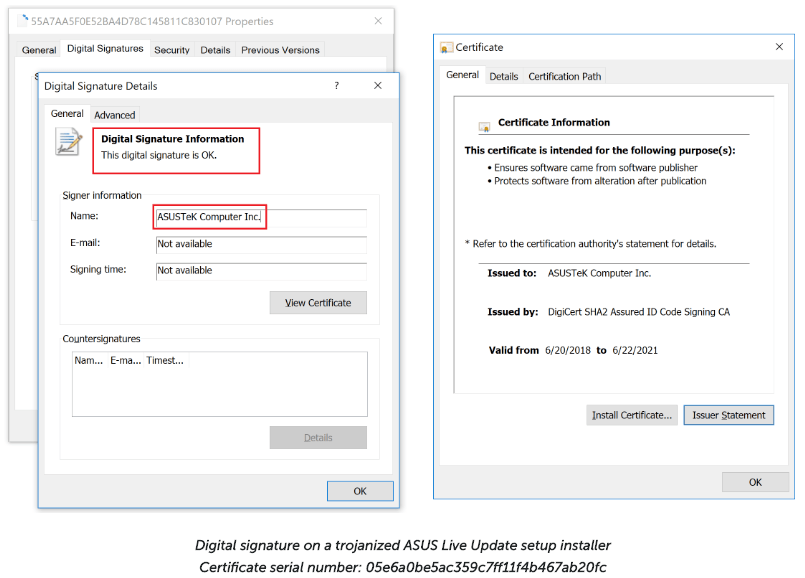
Task: Open the Details tab of the Certificate window
Action: (504, 76)
